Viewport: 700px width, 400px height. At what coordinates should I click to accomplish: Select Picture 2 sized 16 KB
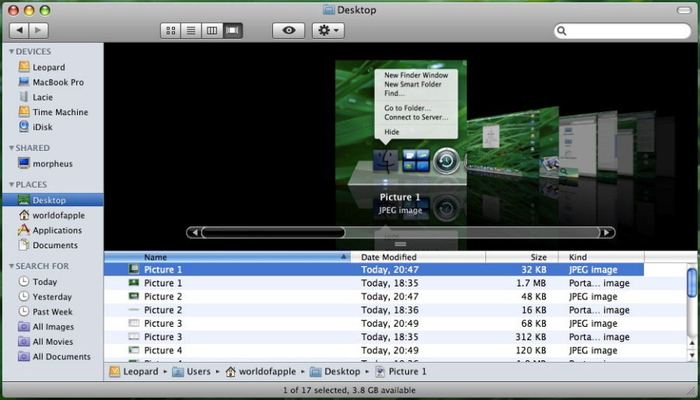point(374,310)
